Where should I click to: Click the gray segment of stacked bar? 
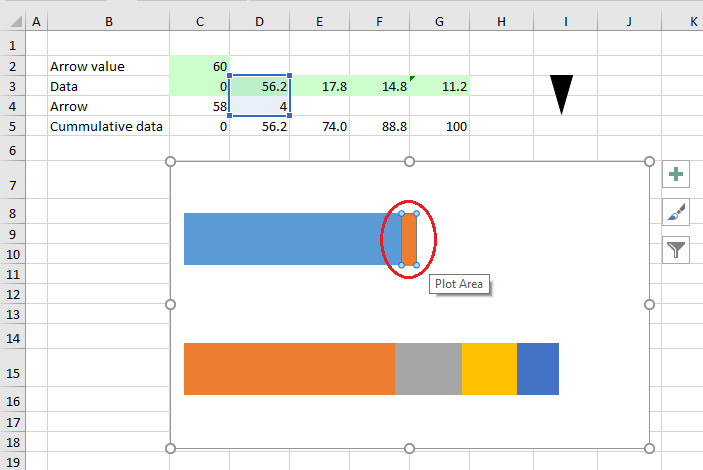tap(428, 368)
